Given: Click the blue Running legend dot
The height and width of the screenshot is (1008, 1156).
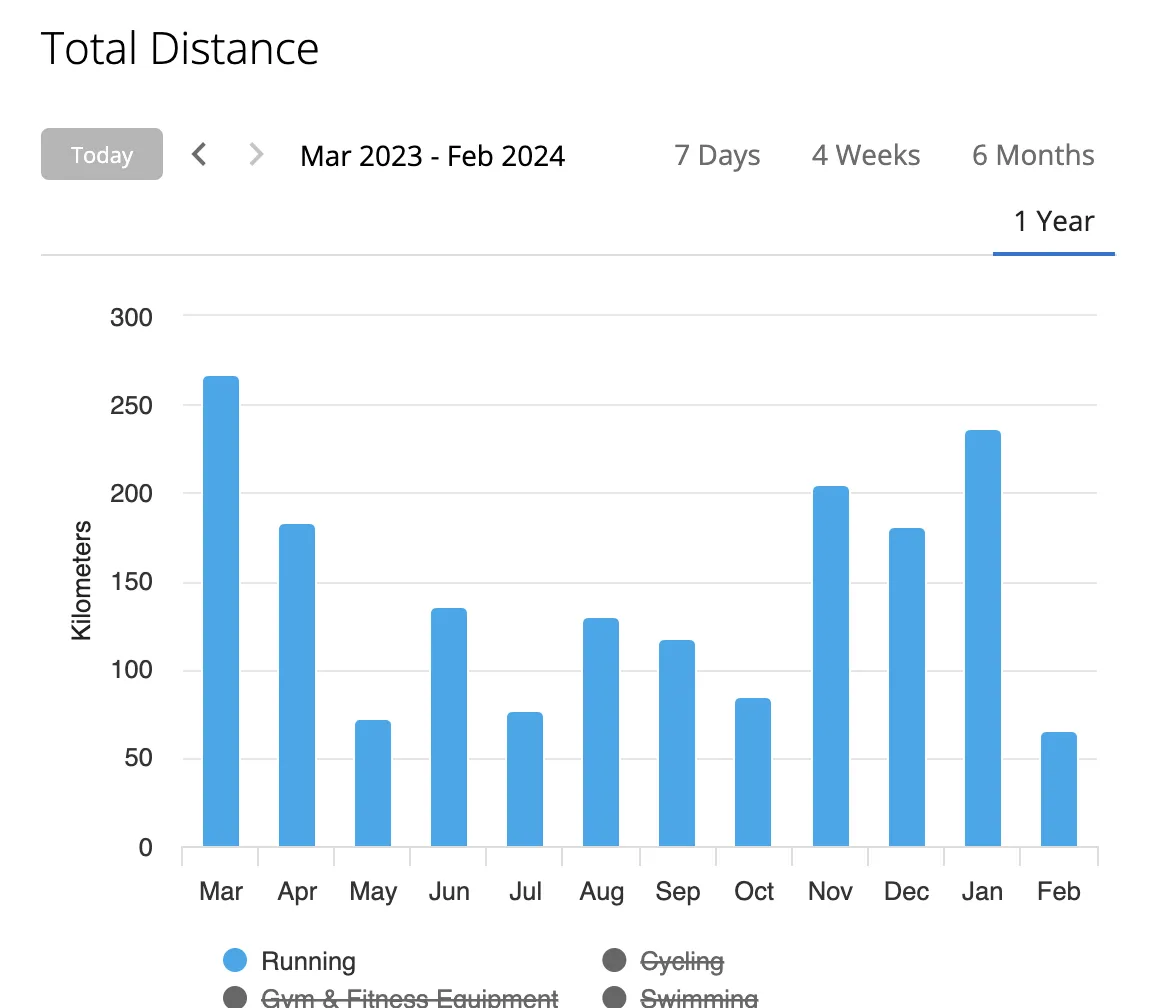Looking at the screenshot, I should tap(235, 961).
